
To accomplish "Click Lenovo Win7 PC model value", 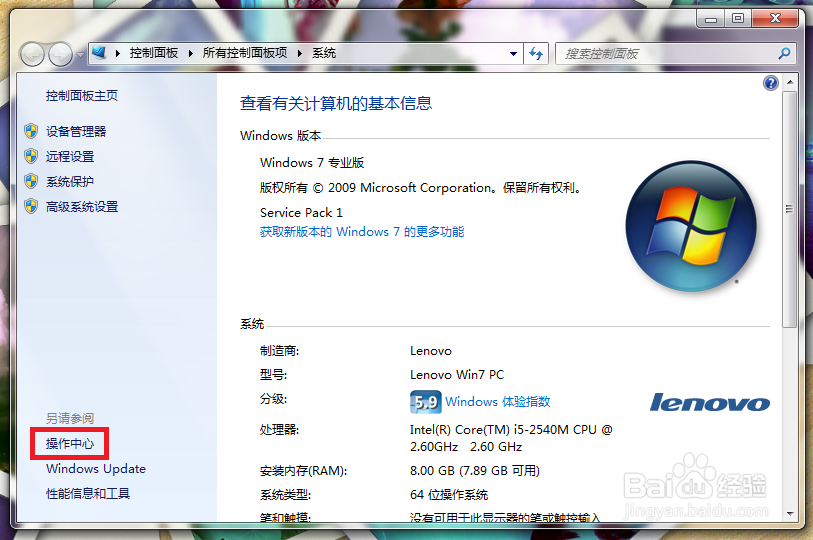I will (x=457, y=375).
